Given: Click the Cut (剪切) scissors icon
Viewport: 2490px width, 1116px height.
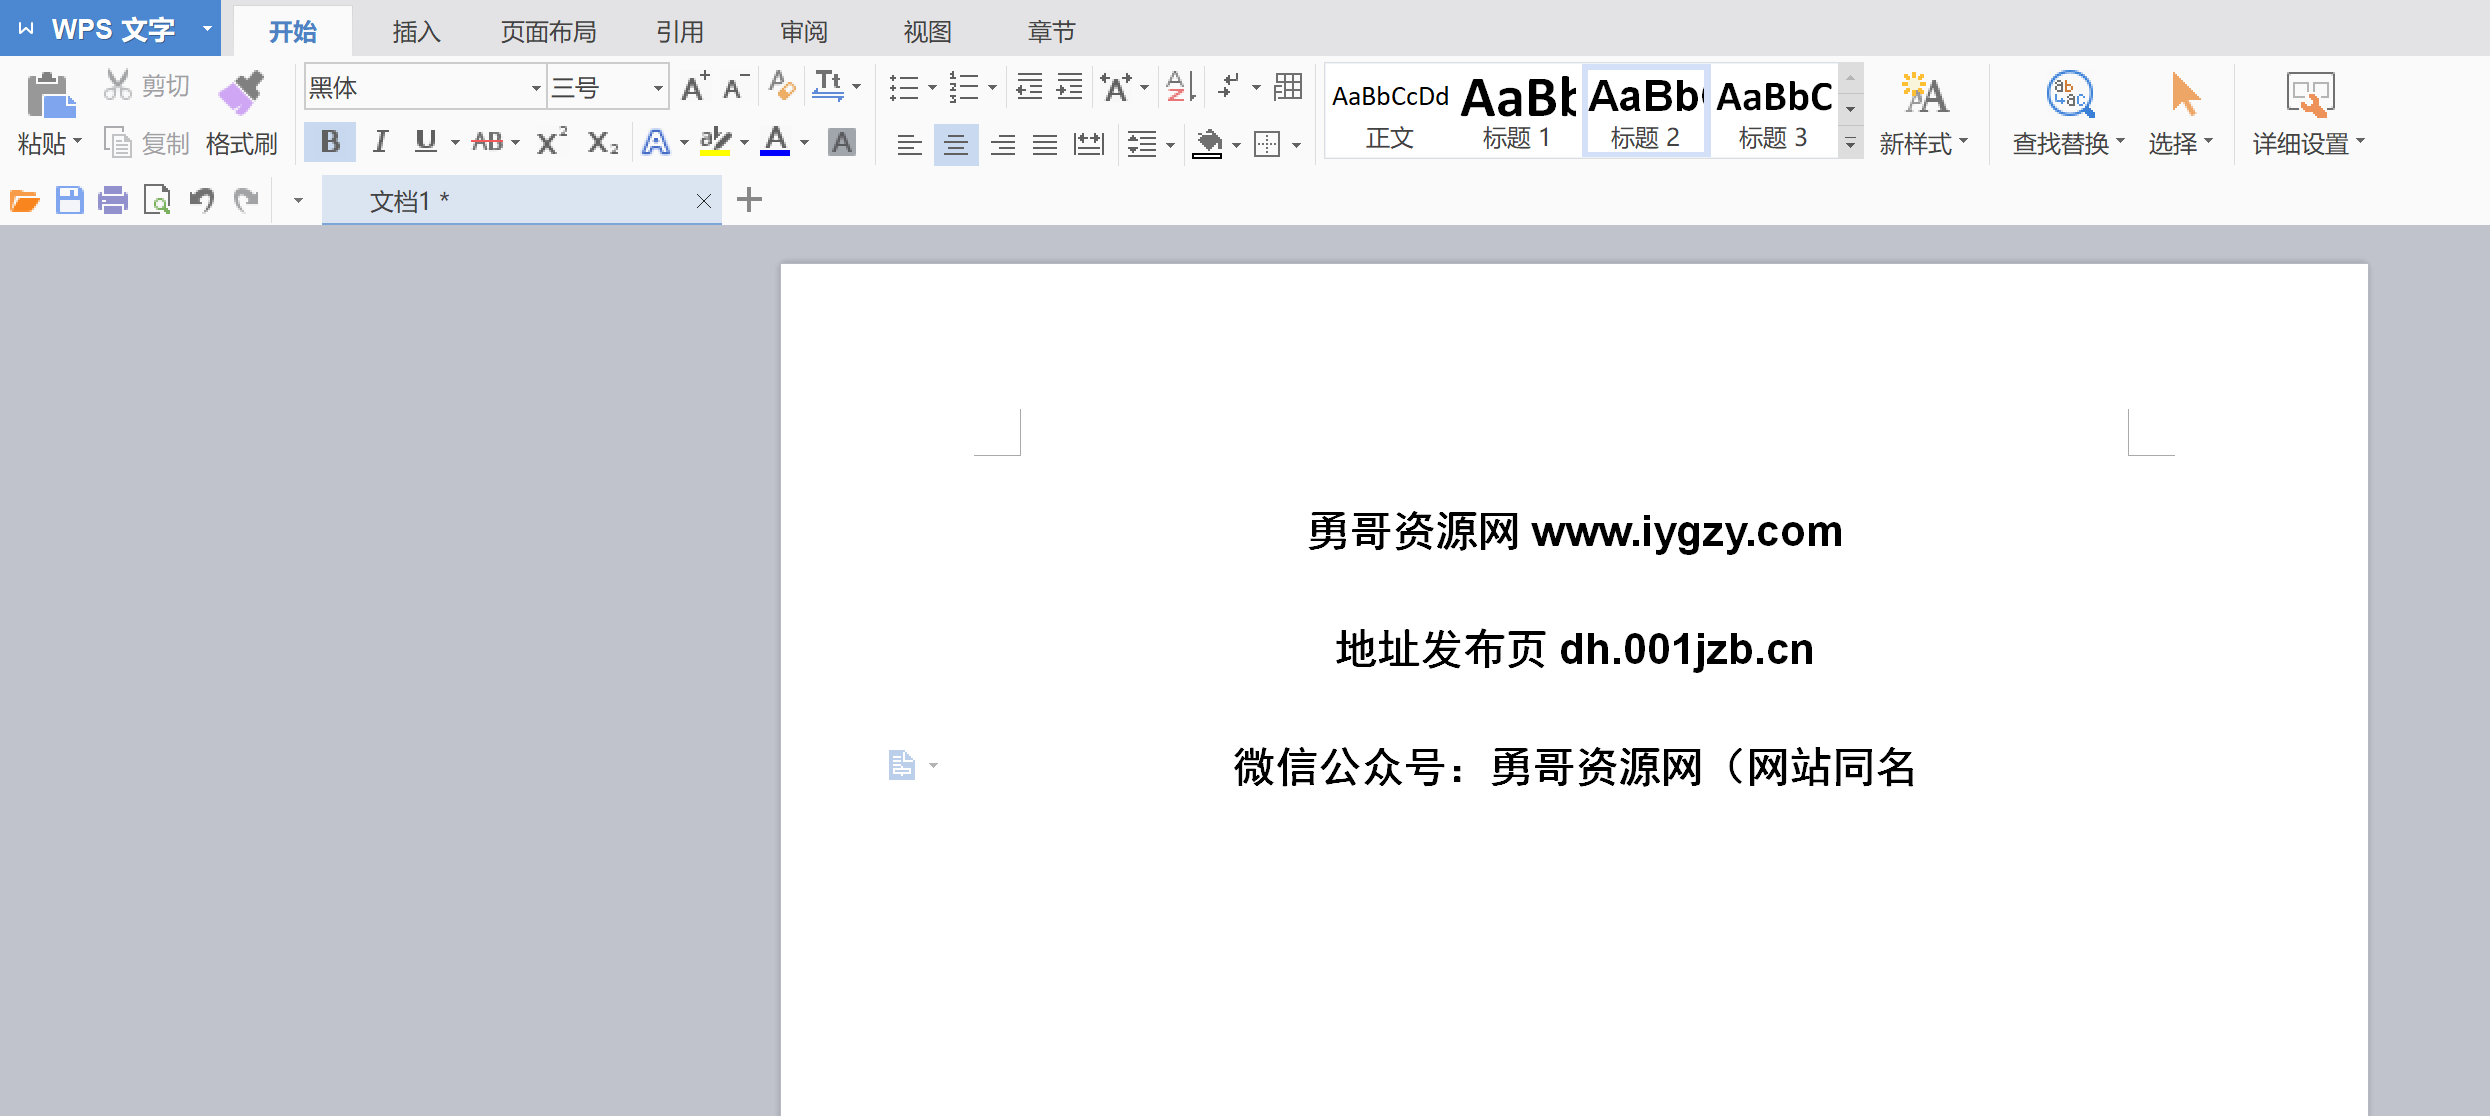Looking at the screenshot, I should coord(117,86).
